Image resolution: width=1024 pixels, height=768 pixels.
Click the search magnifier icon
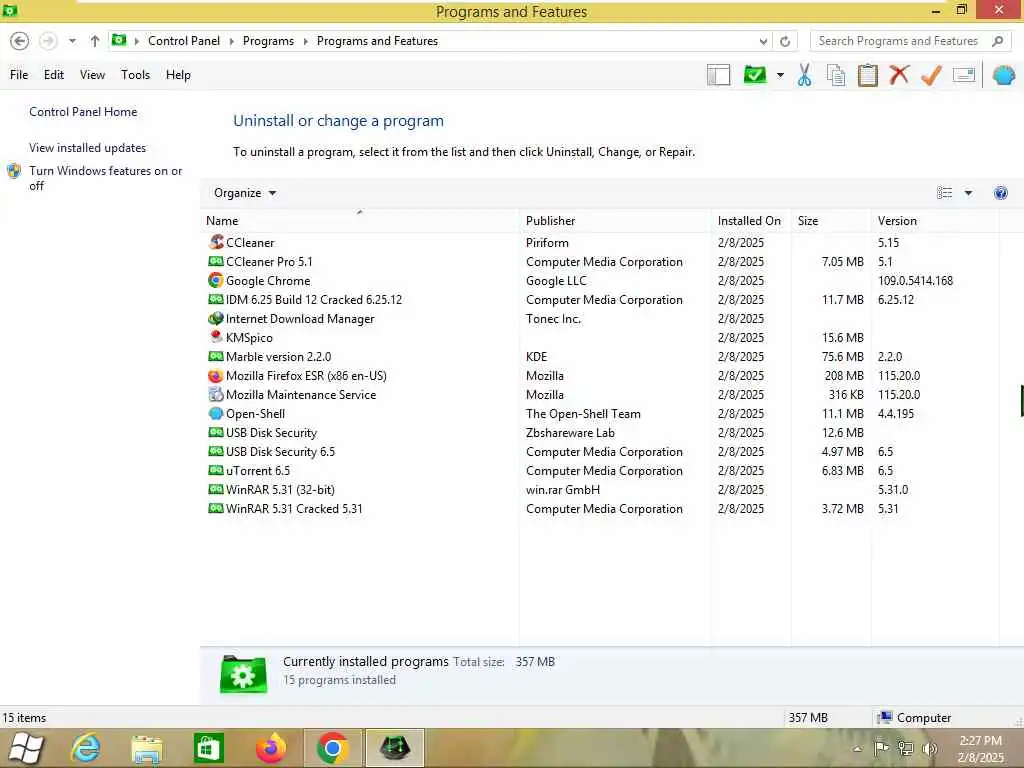[x=997, y=41]
